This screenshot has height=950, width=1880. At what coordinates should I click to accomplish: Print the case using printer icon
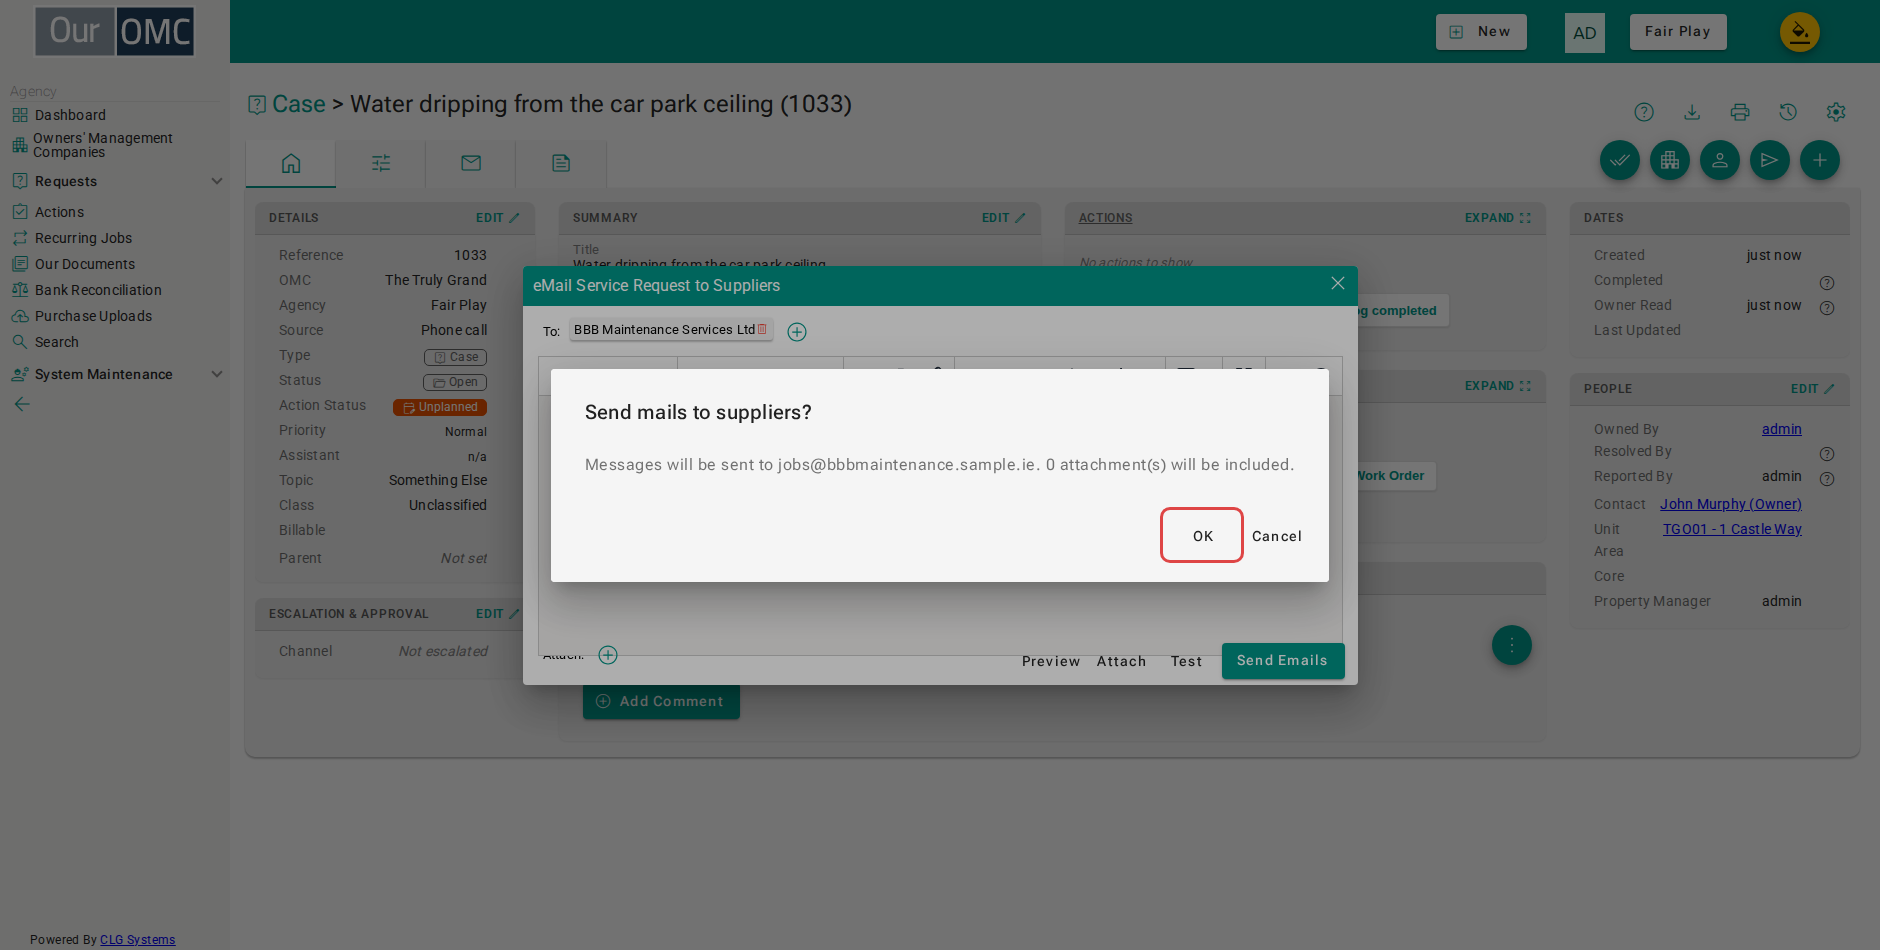pyautogui.click(x=1740, y=112)
